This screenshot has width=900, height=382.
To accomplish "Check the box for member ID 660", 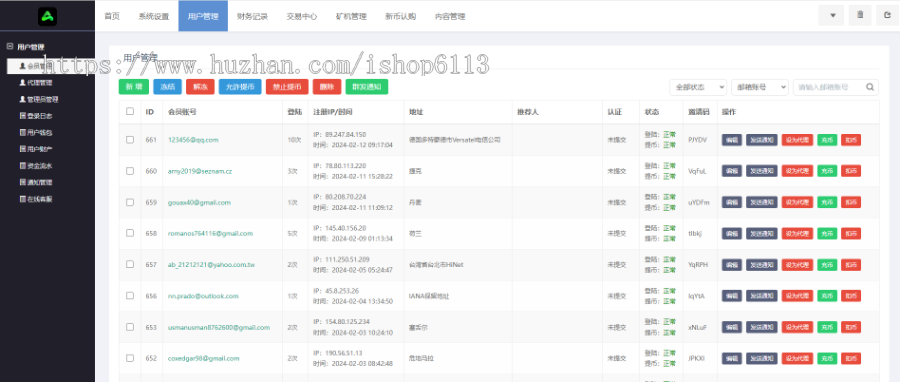I will point(130,171).
